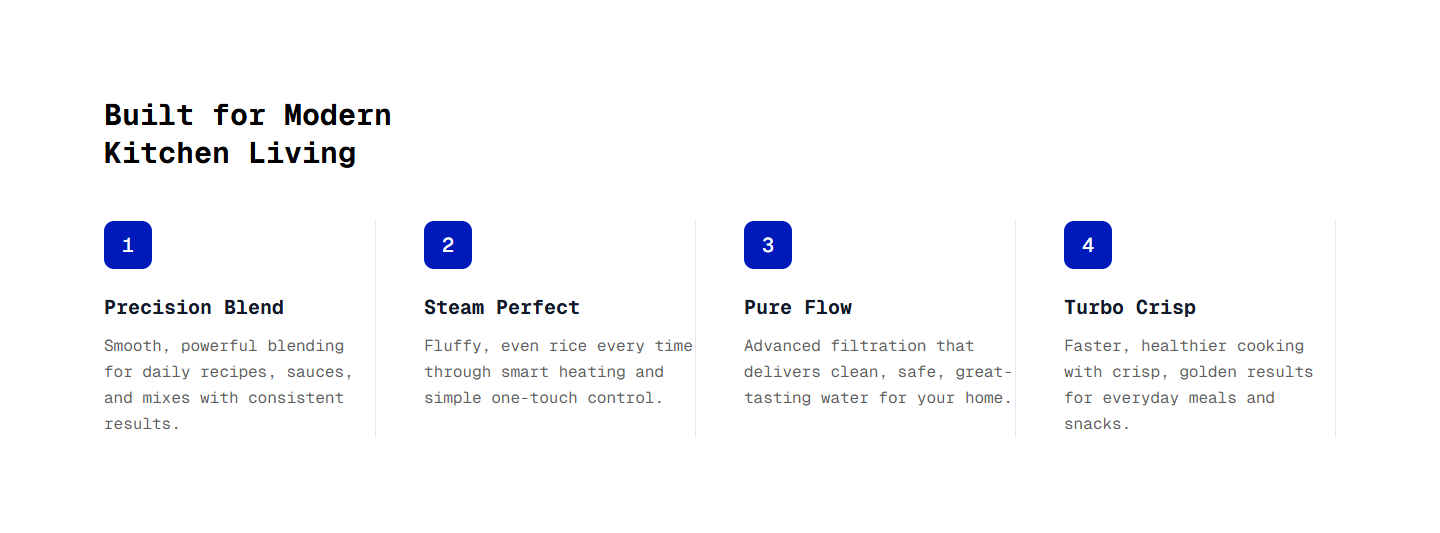Click the divider right of Turbo Crisp
Viewport: 1440px width, 533px height.
point(1336,329)
